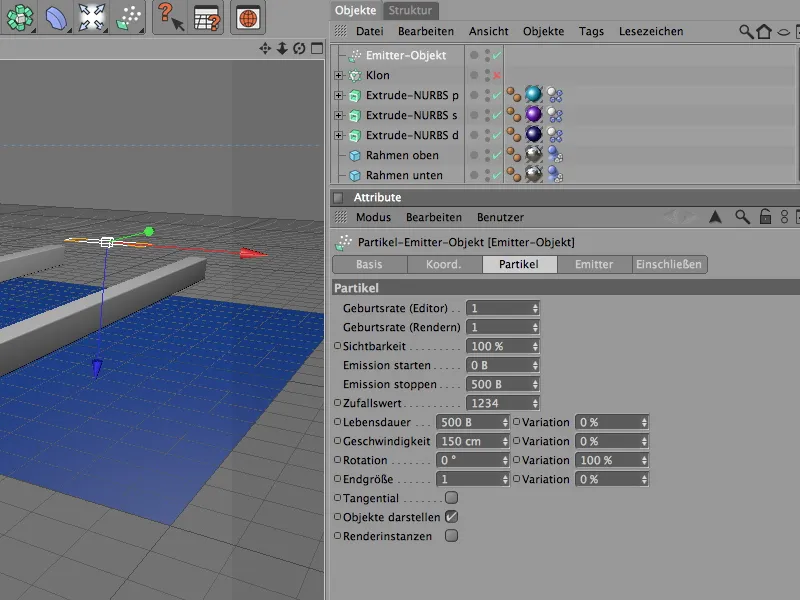The width and height of the screenshot is (800, 600).
Task: Open the particle emitter palette icon
Action: (x=130, y=17)
